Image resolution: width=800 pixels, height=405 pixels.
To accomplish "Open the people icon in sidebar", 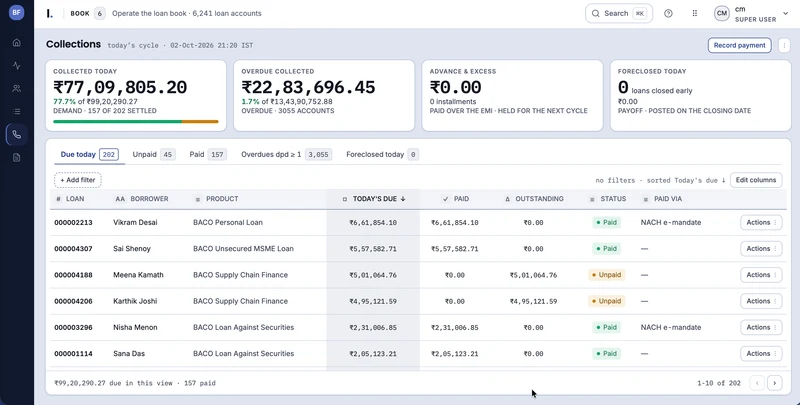I will [x=17, y=88].
